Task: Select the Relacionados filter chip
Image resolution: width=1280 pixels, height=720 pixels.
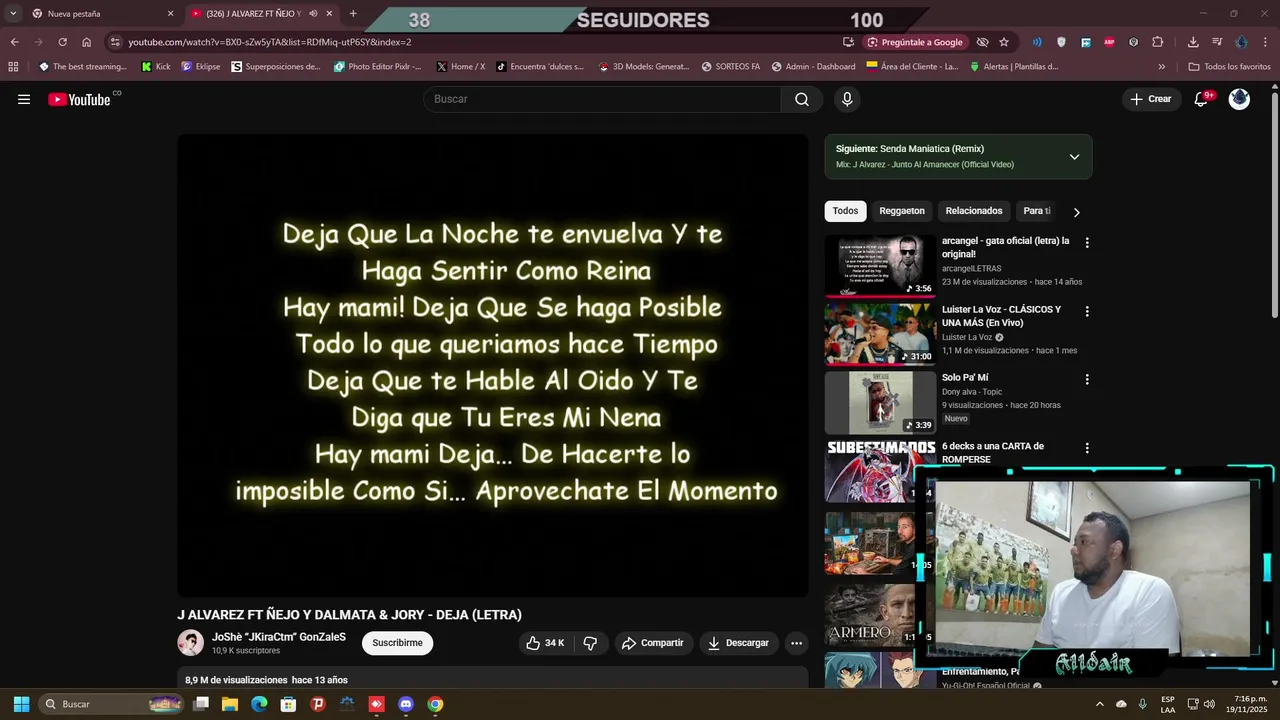Action: point(974,211)
